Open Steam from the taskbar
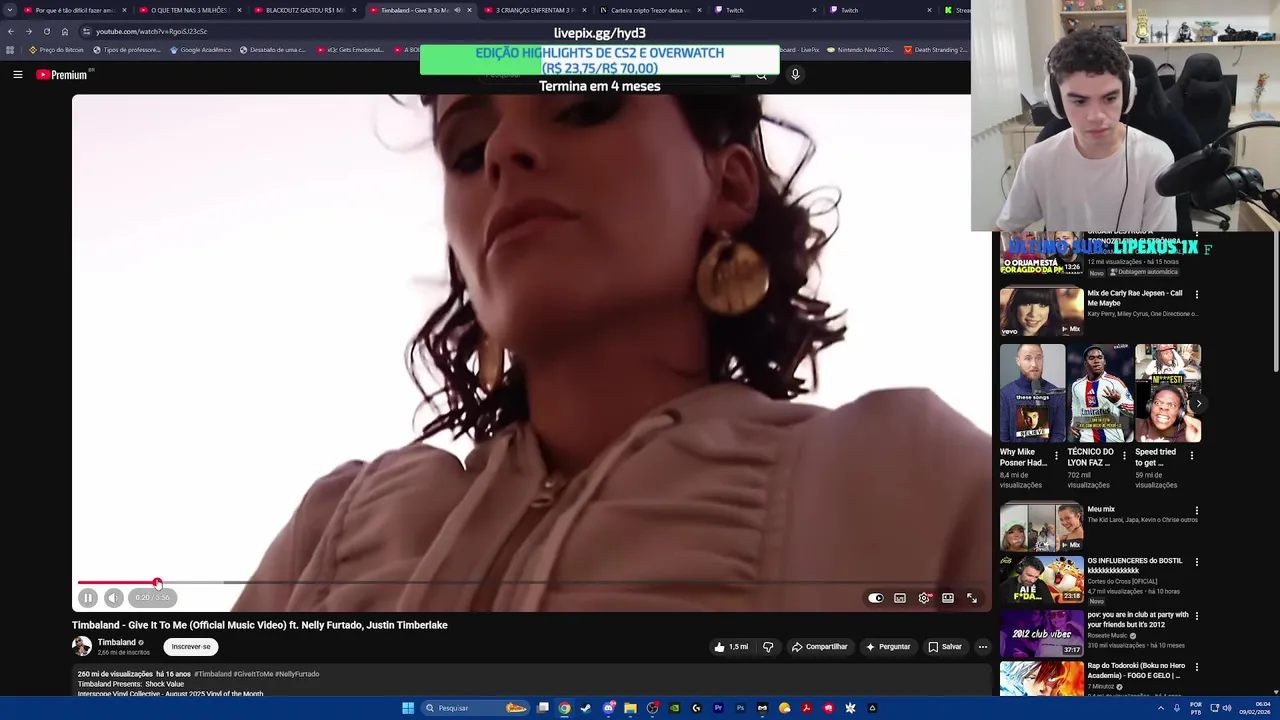This screenshot has height=720, width=1280. [x=586, y=708]
